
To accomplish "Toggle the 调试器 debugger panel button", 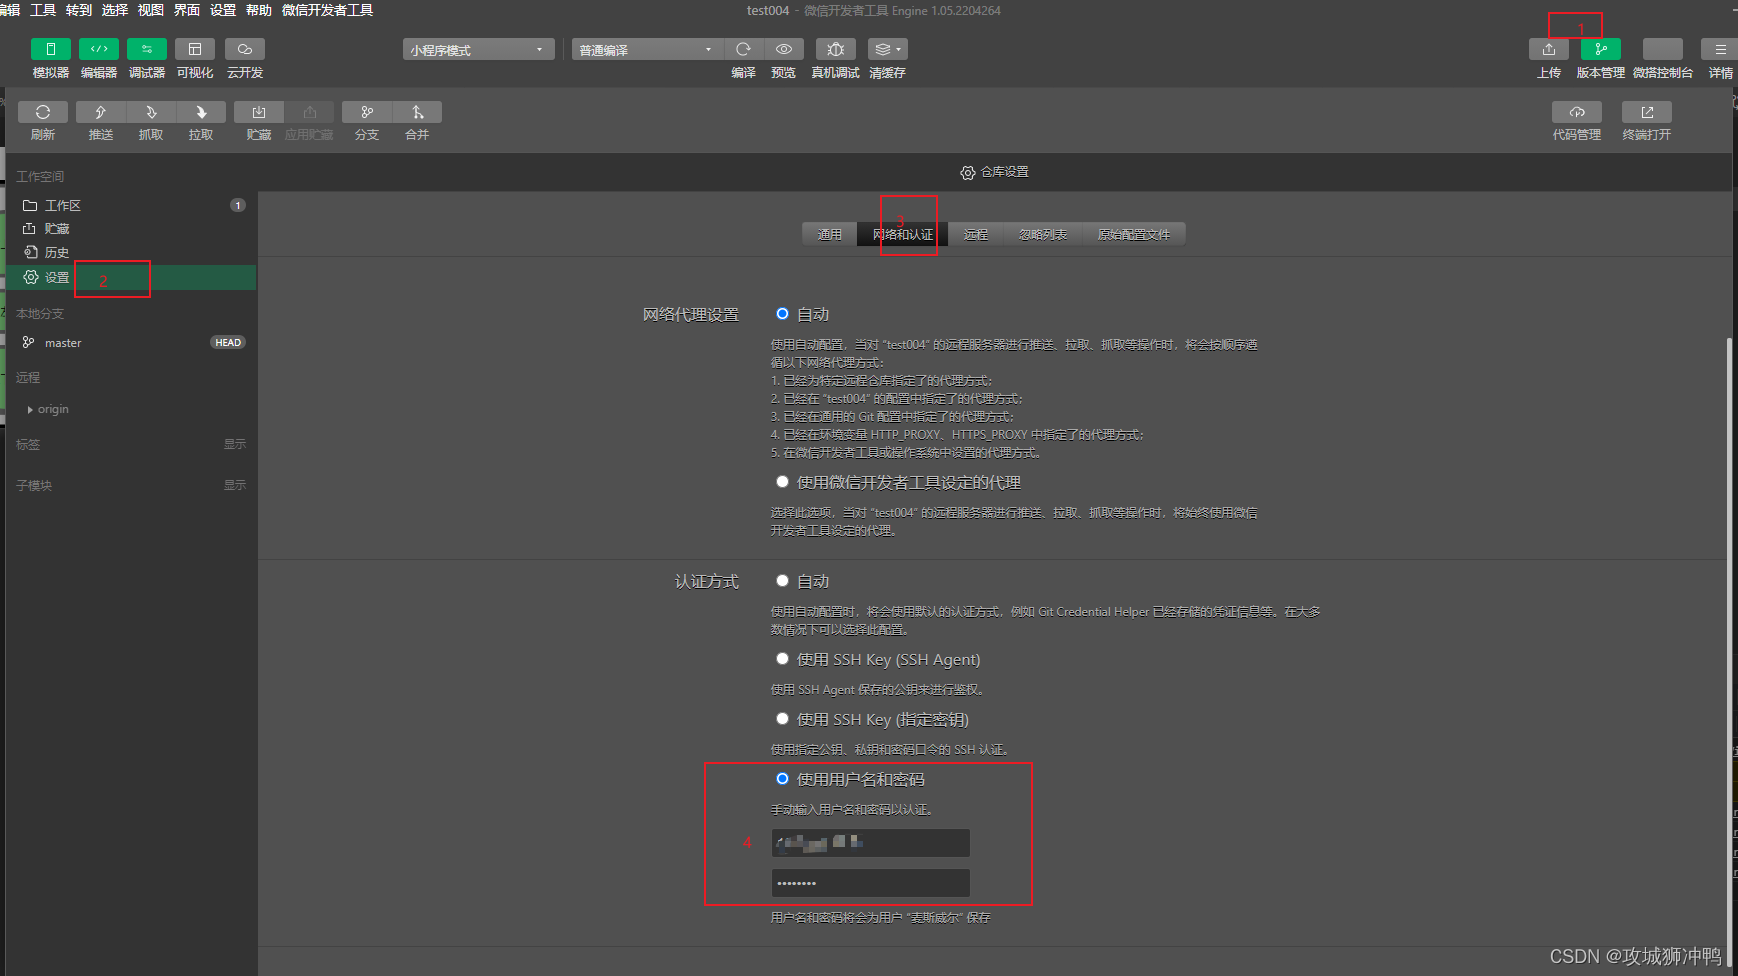I will [147, 49].
